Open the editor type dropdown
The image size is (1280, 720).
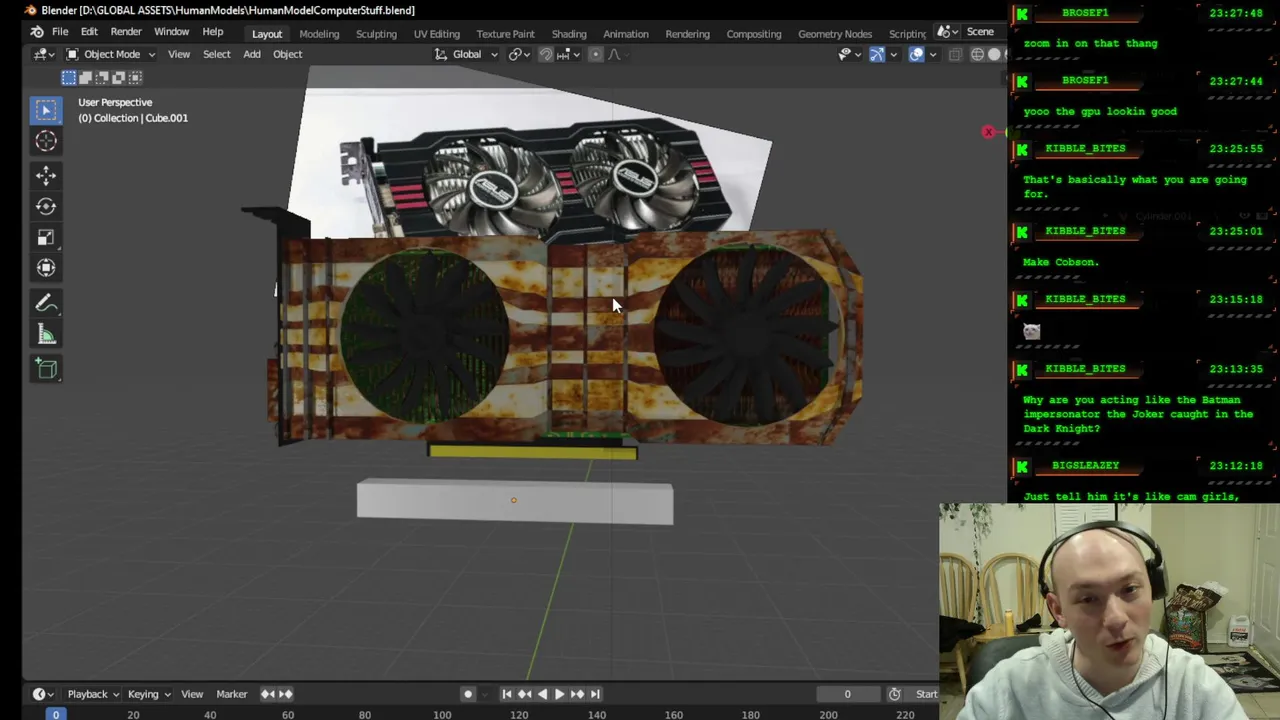(44, 54)
